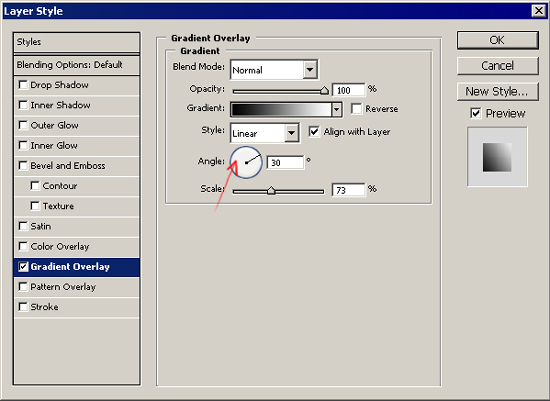Viewport: 550px width, 401px height.
Task: Enable the Satin checkbox
Action: (x=23, y=227)
